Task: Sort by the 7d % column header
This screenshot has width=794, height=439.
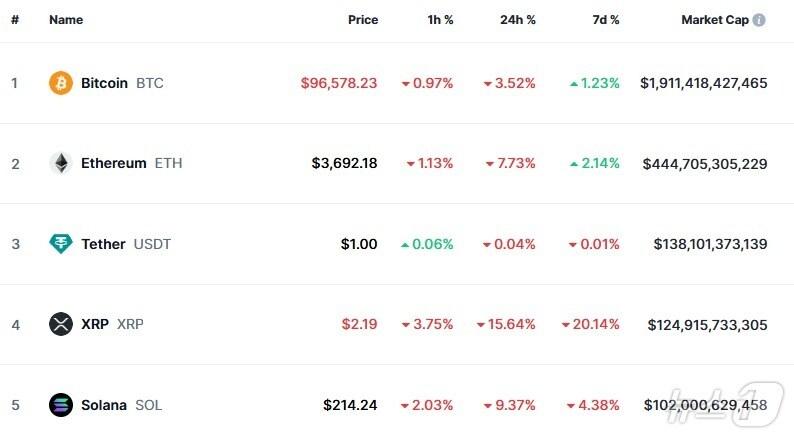Action: coord(603,20)
